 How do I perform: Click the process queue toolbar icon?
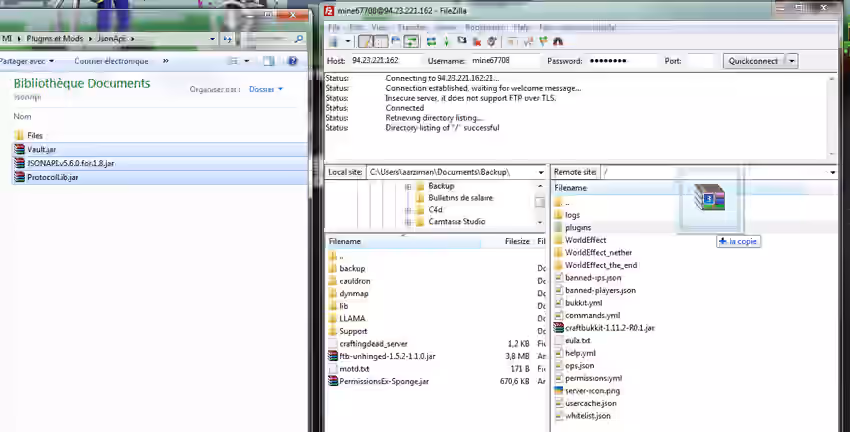coord(447,42)
